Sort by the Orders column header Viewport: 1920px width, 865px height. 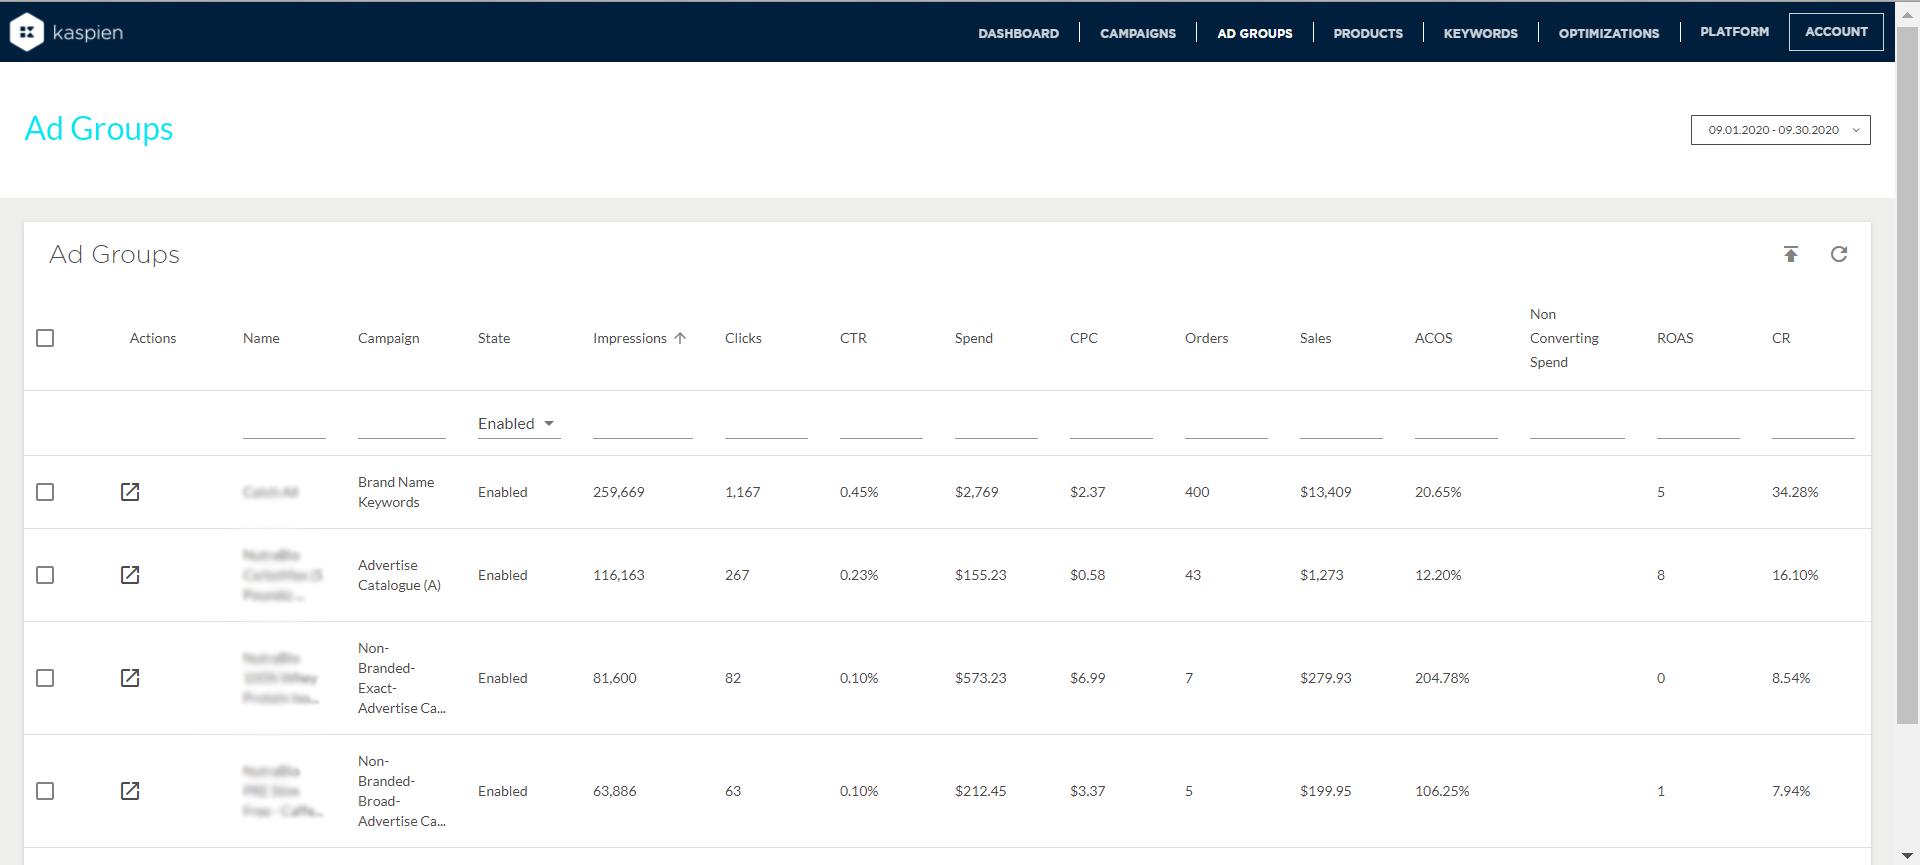pos(1206,338)
